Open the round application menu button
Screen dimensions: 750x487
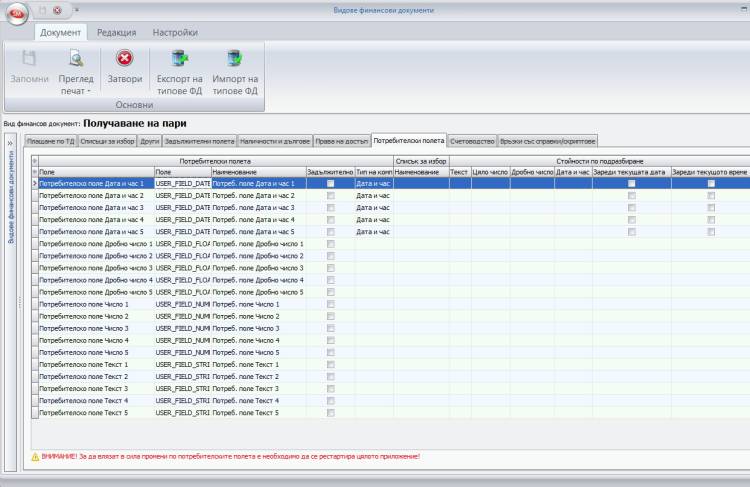click(x=17, y=13)
